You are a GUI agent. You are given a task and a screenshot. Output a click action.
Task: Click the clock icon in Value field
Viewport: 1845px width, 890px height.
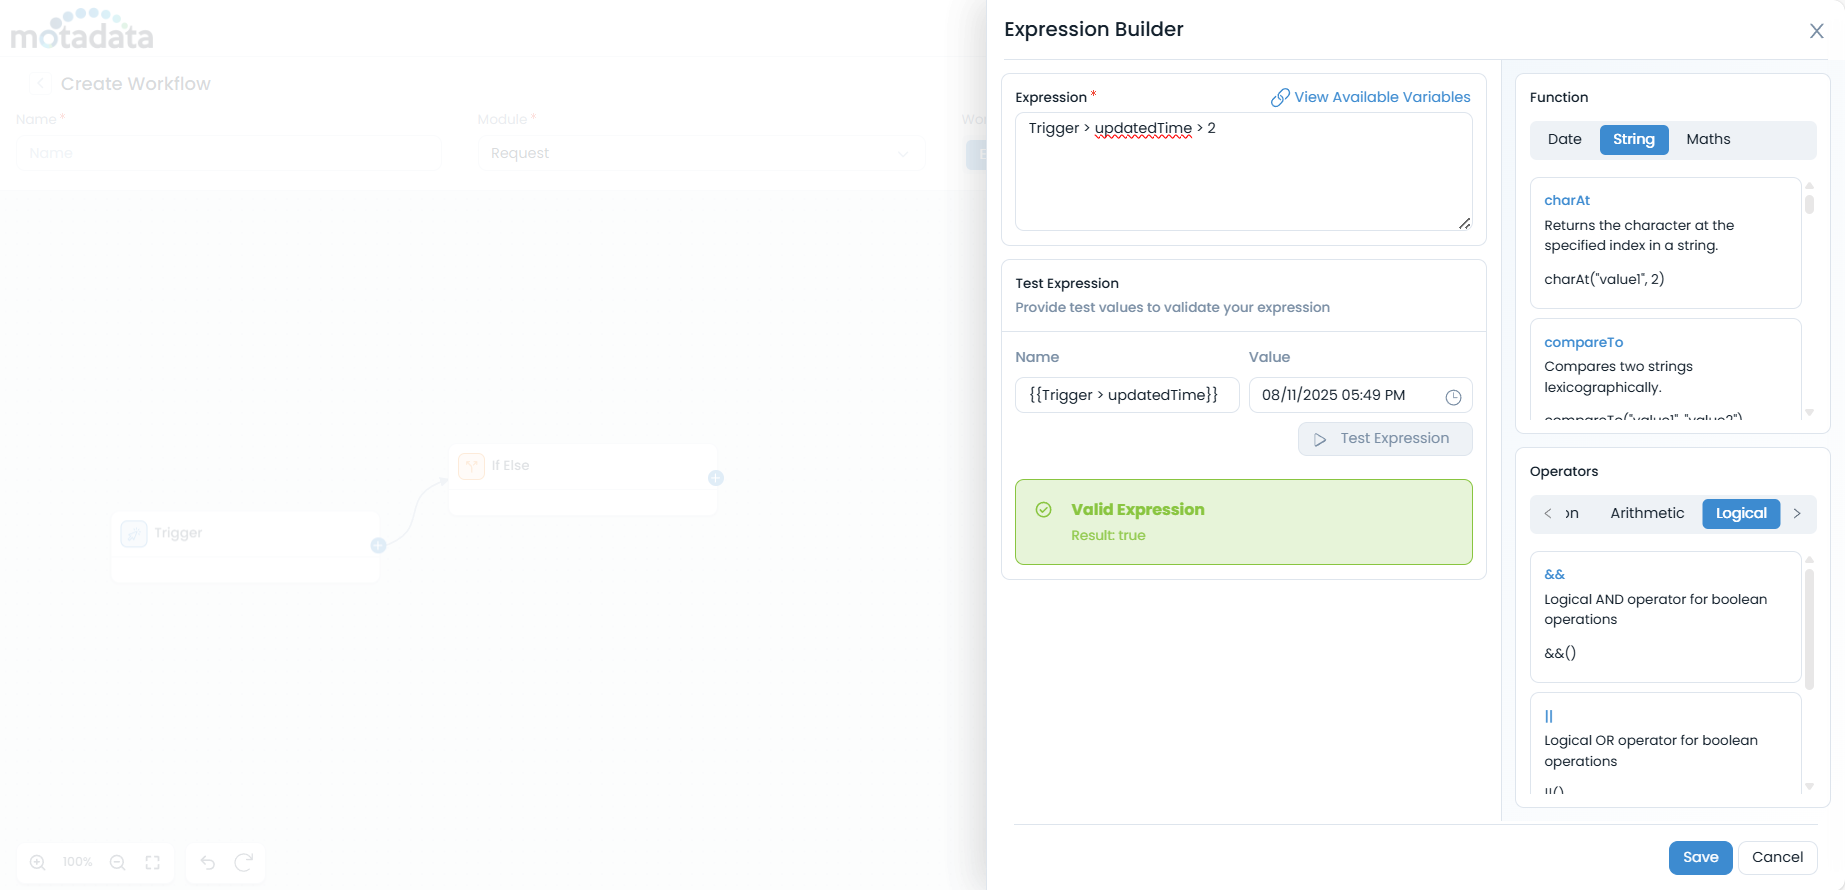(1453, 397)
